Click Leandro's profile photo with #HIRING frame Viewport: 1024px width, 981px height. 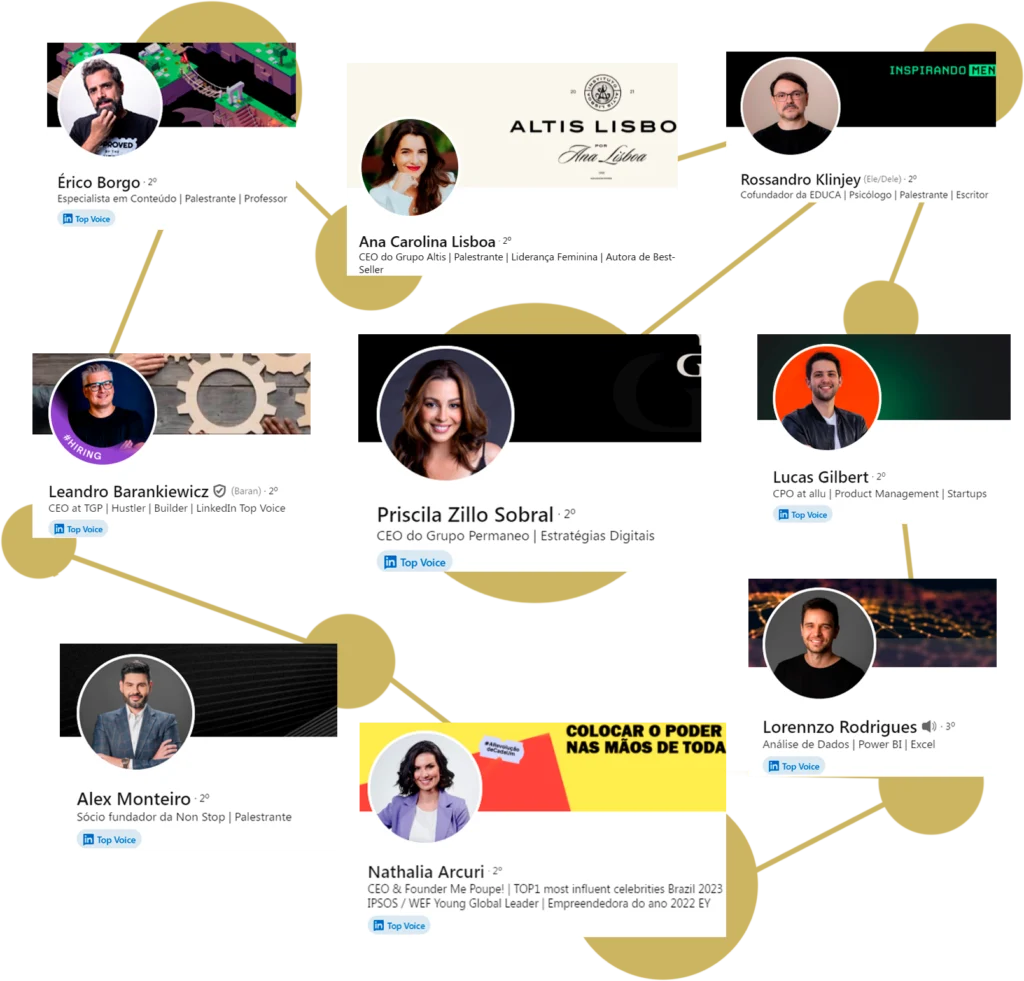coord(103,412)
